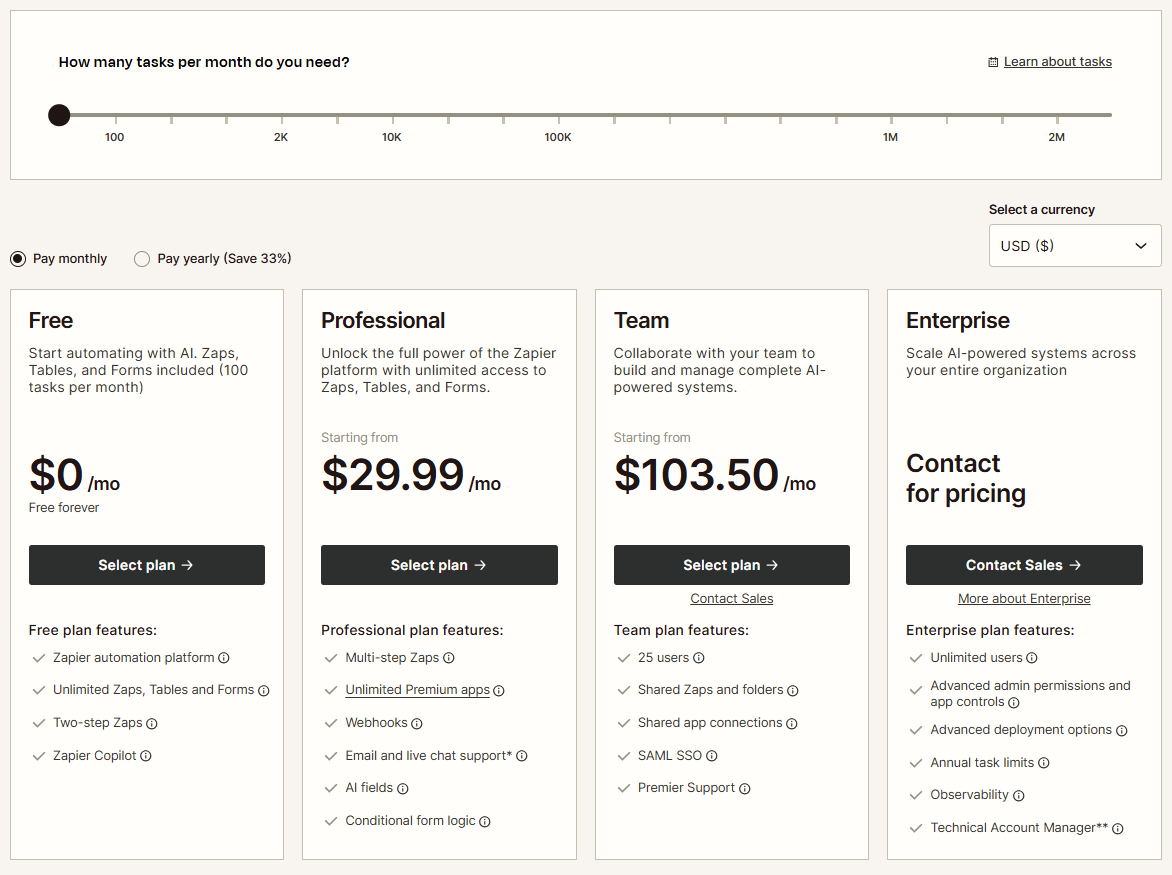
Task: Click info icon for Email and live chat support
Action: click(522, 756)
